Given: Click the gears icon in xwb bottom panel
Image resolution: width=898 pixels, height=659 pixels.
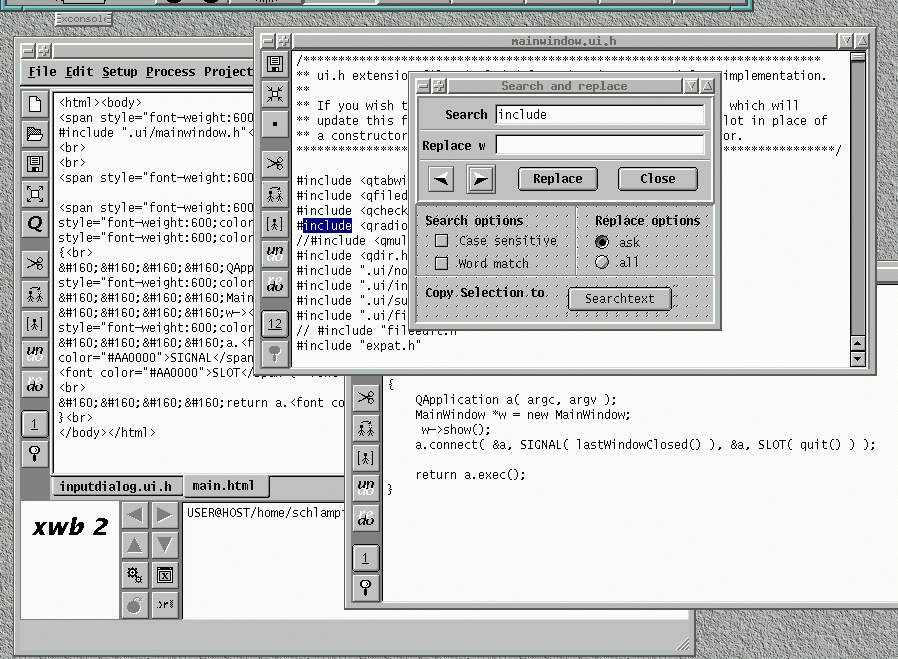Looking at the screenshot, I should [x=135, y=575].
